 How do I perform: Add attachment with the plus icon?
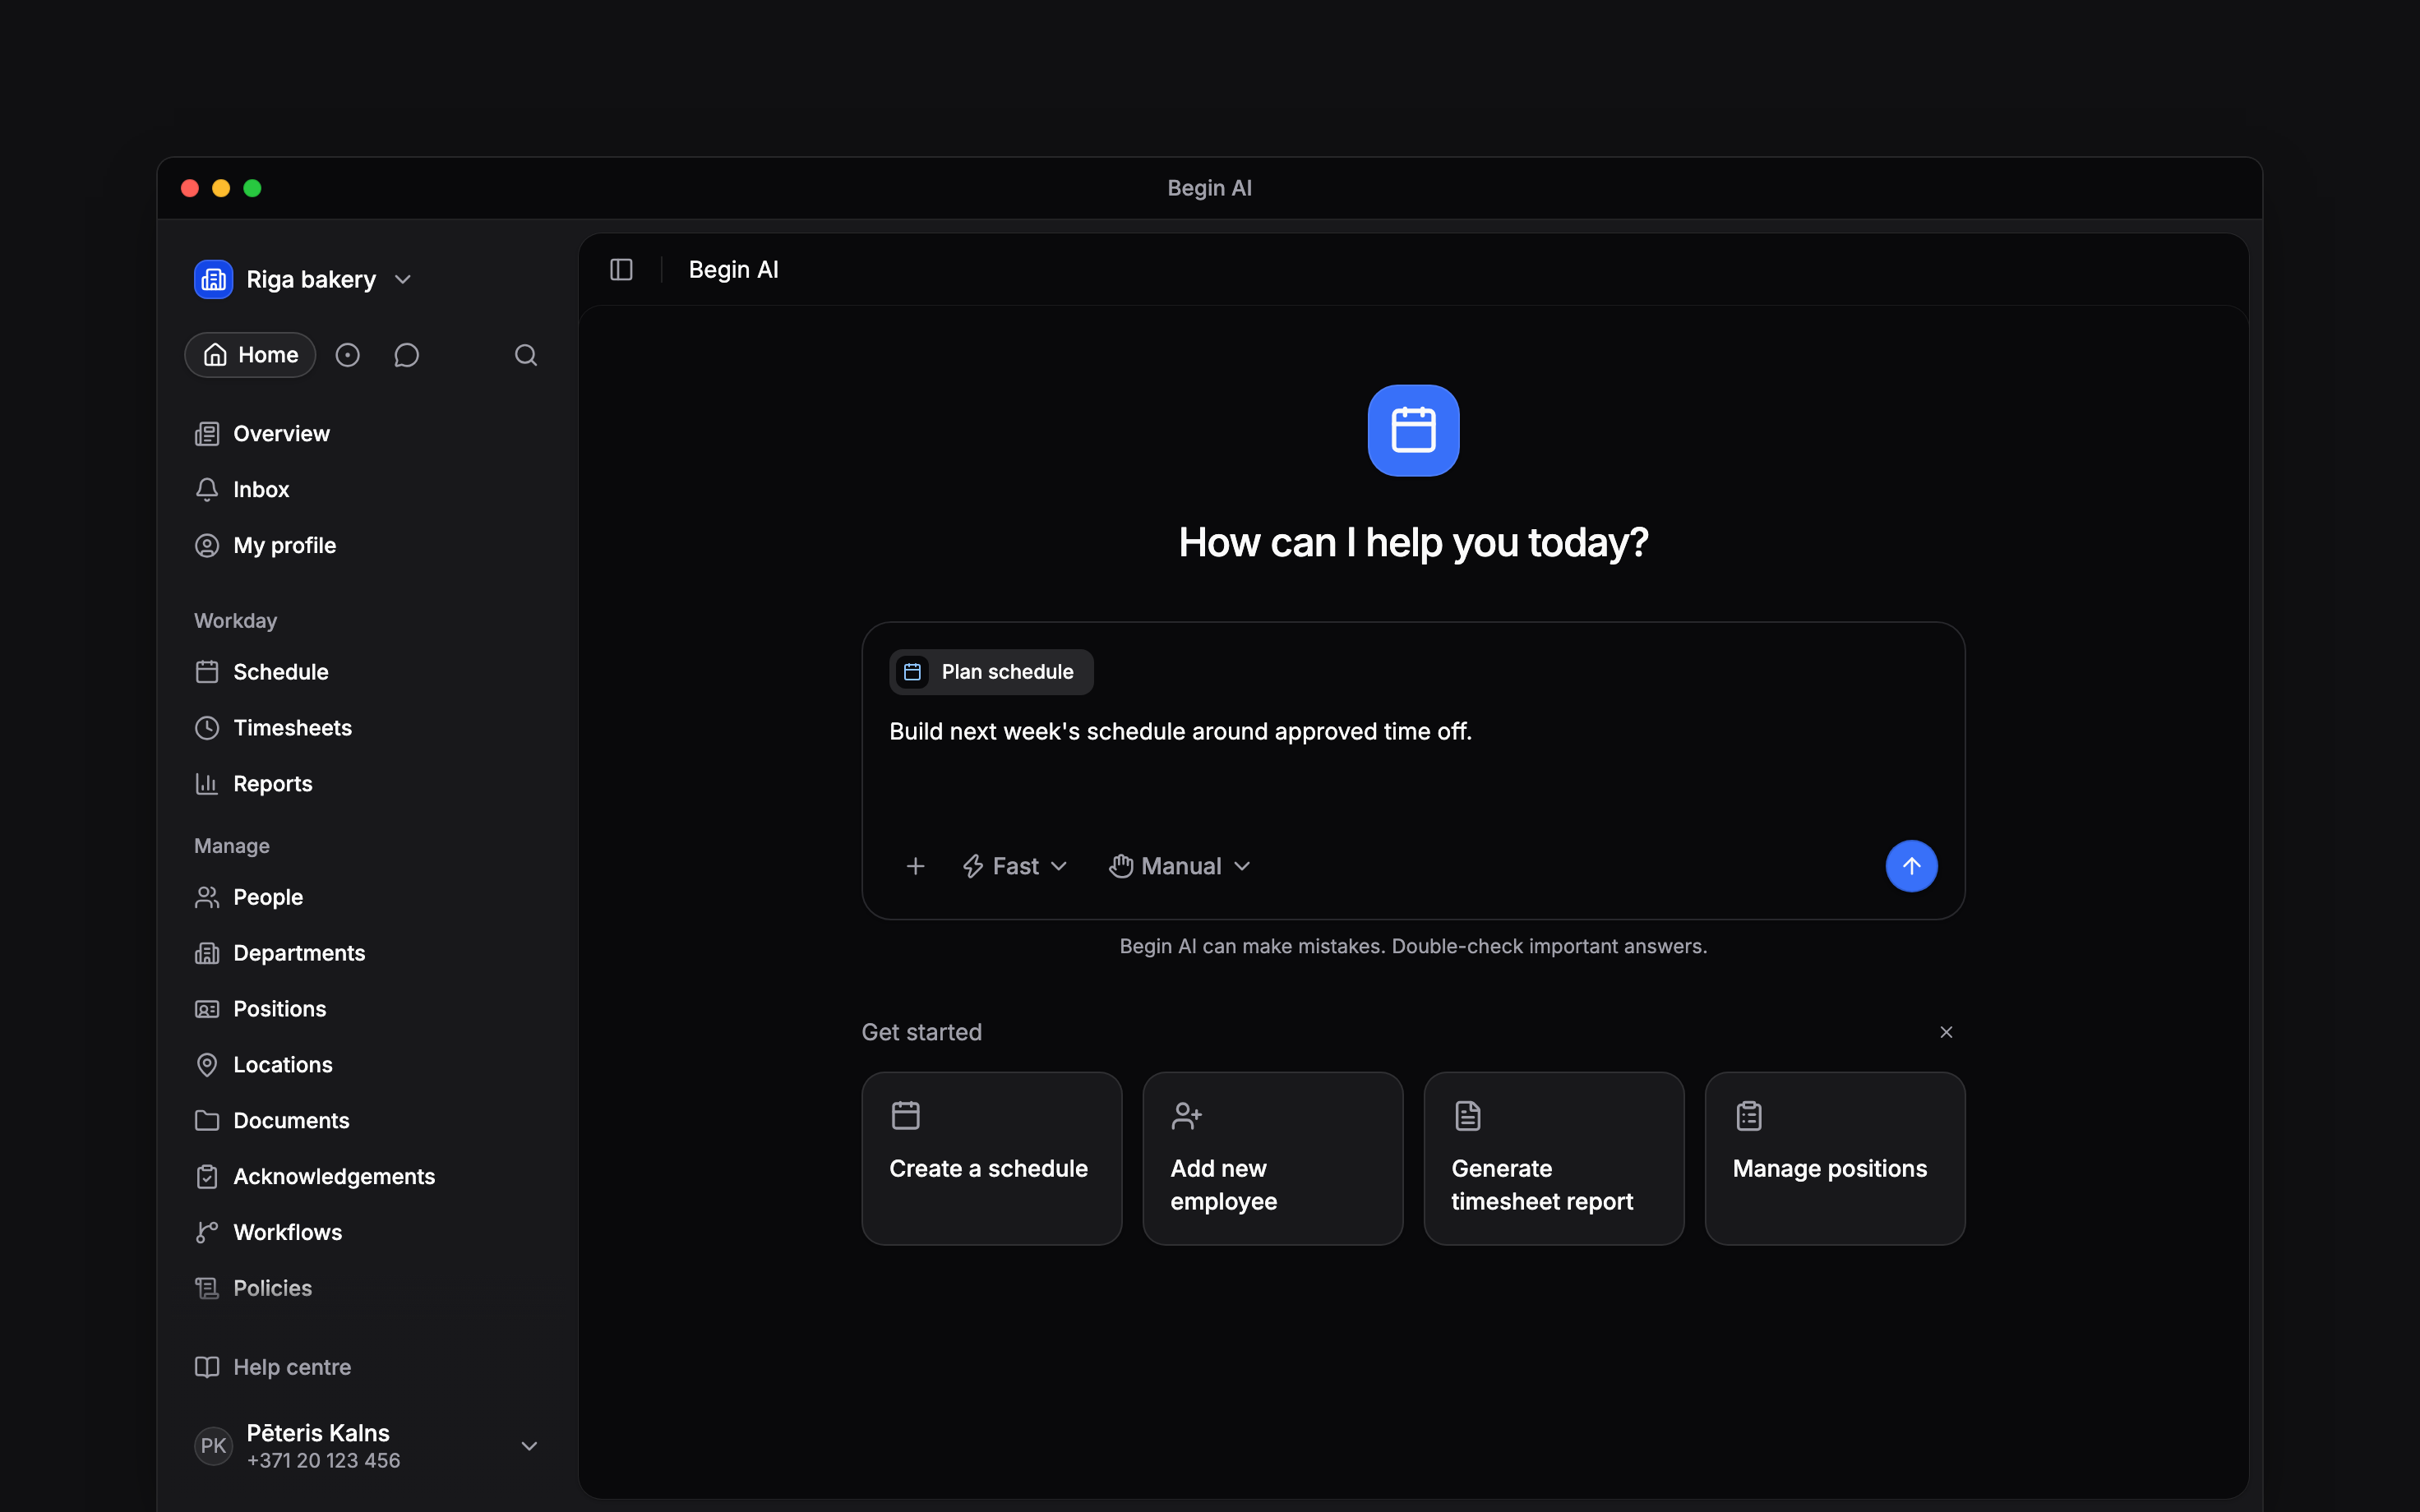coord(915,866)
